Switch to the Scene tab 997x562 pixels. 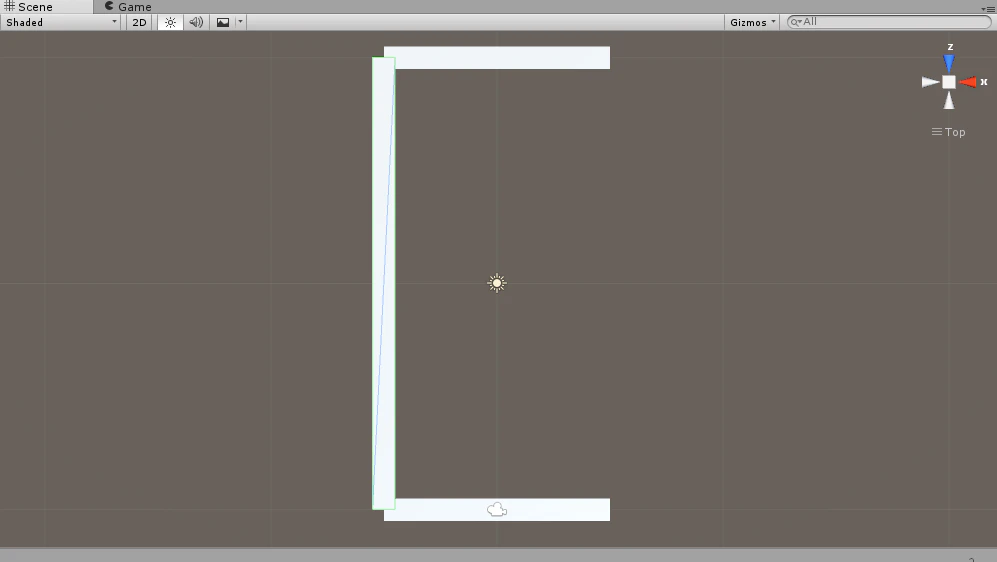point(46,6)
